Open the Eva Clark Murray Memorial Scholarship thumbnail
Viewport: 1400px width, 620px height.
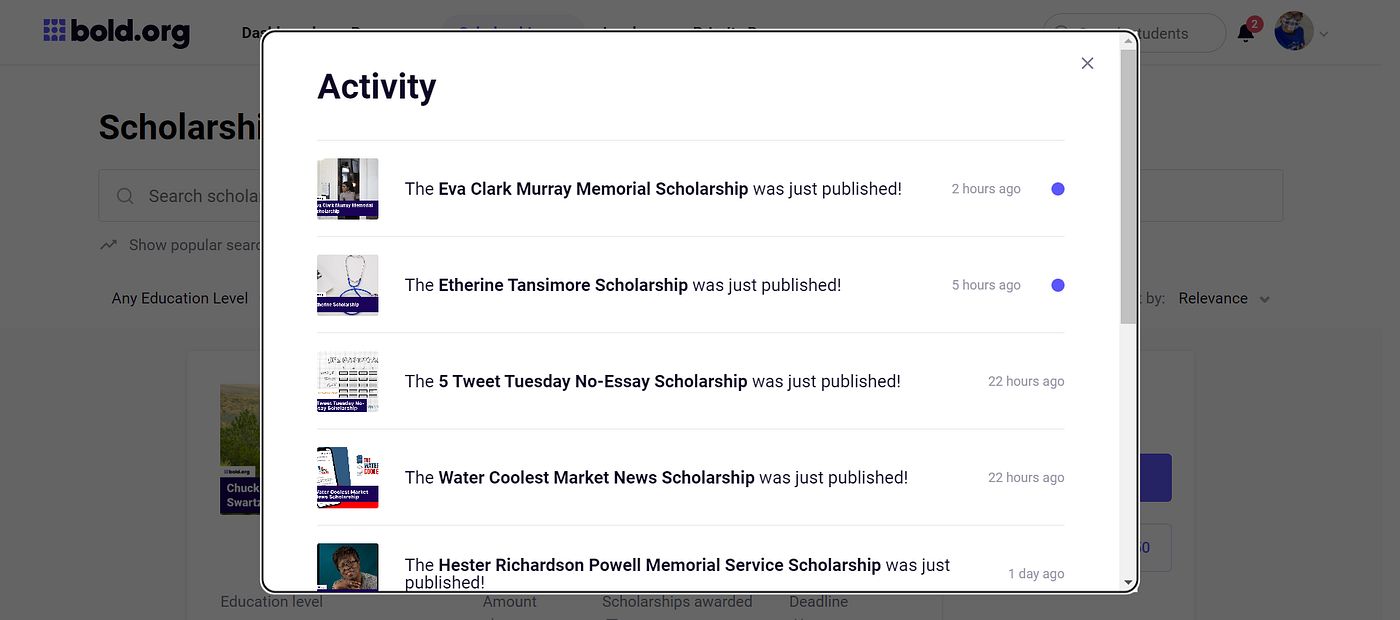[348, 188]
